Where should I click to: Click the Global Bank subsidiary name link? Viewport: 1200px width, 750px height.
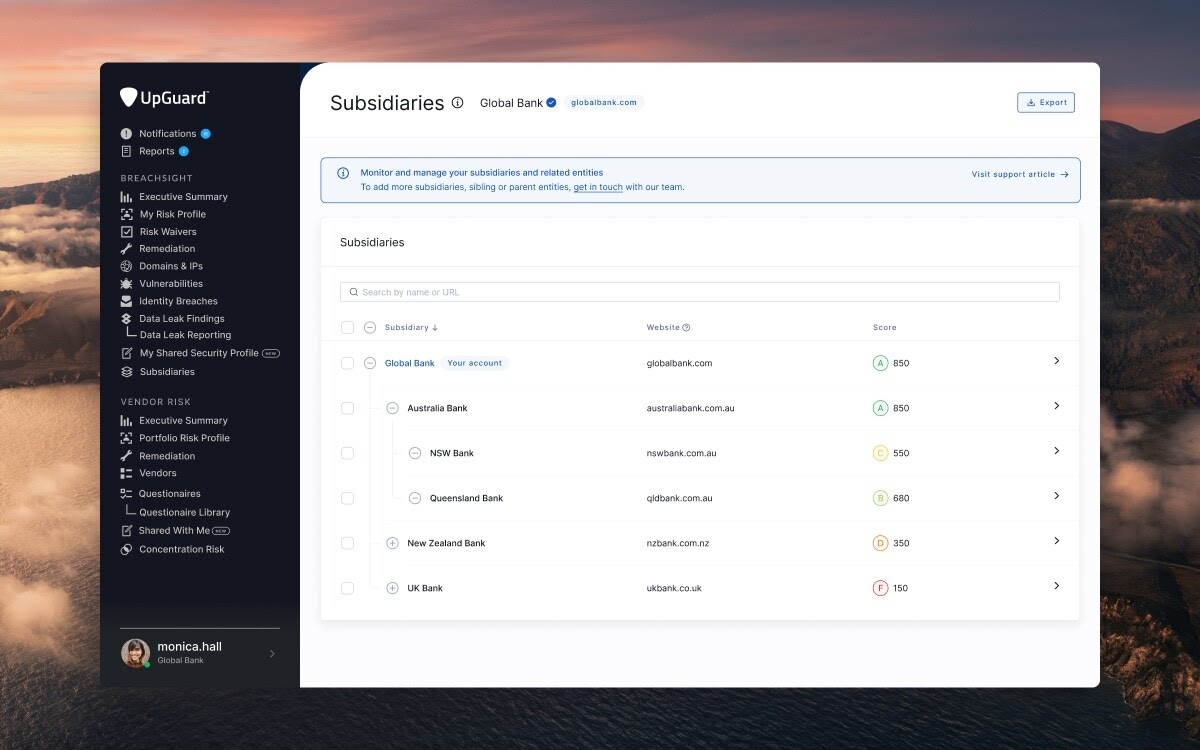[410, 363]
